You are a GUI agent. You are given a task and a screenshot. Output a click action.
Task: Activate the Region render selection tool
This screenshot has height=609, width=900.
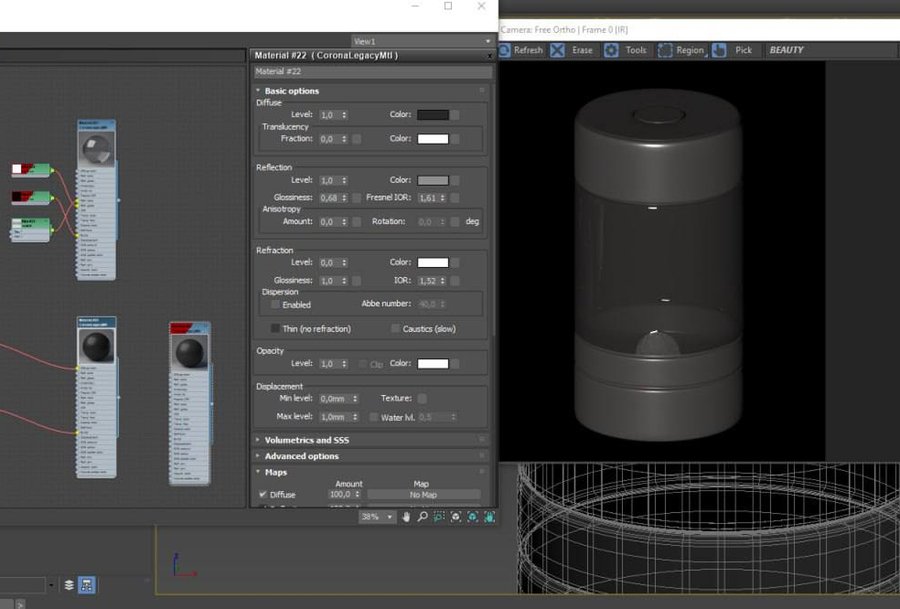[681, 51]
